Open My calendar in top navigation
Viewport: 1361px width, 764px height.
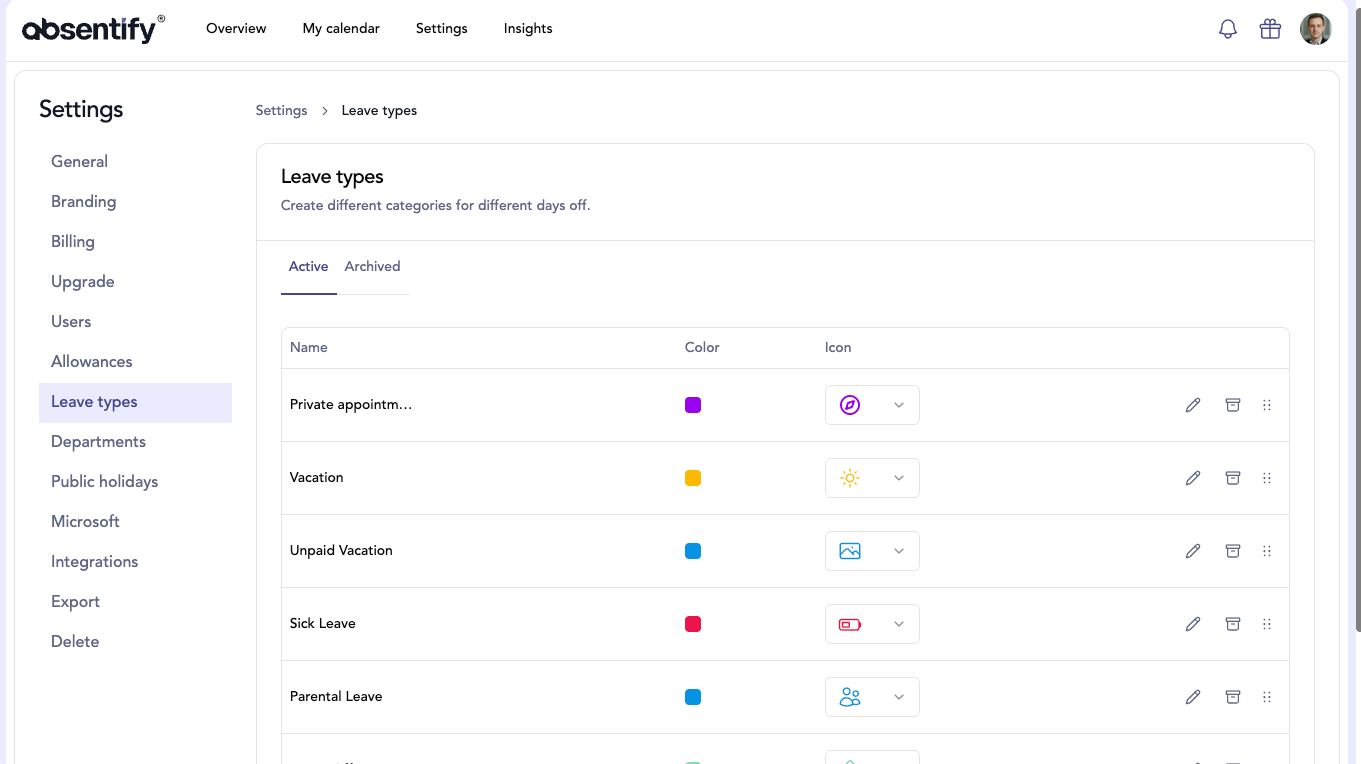pos(341,29)
